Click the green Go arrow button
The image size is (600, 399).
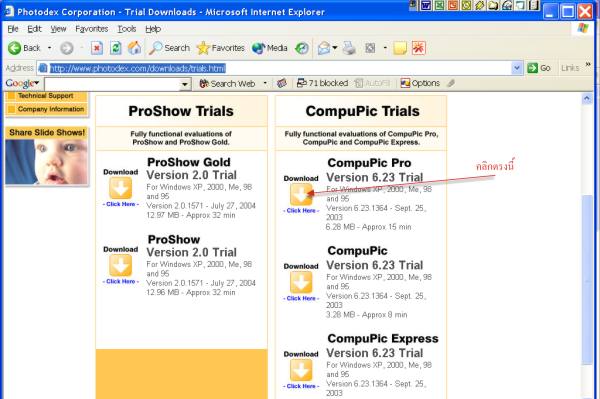539,68
